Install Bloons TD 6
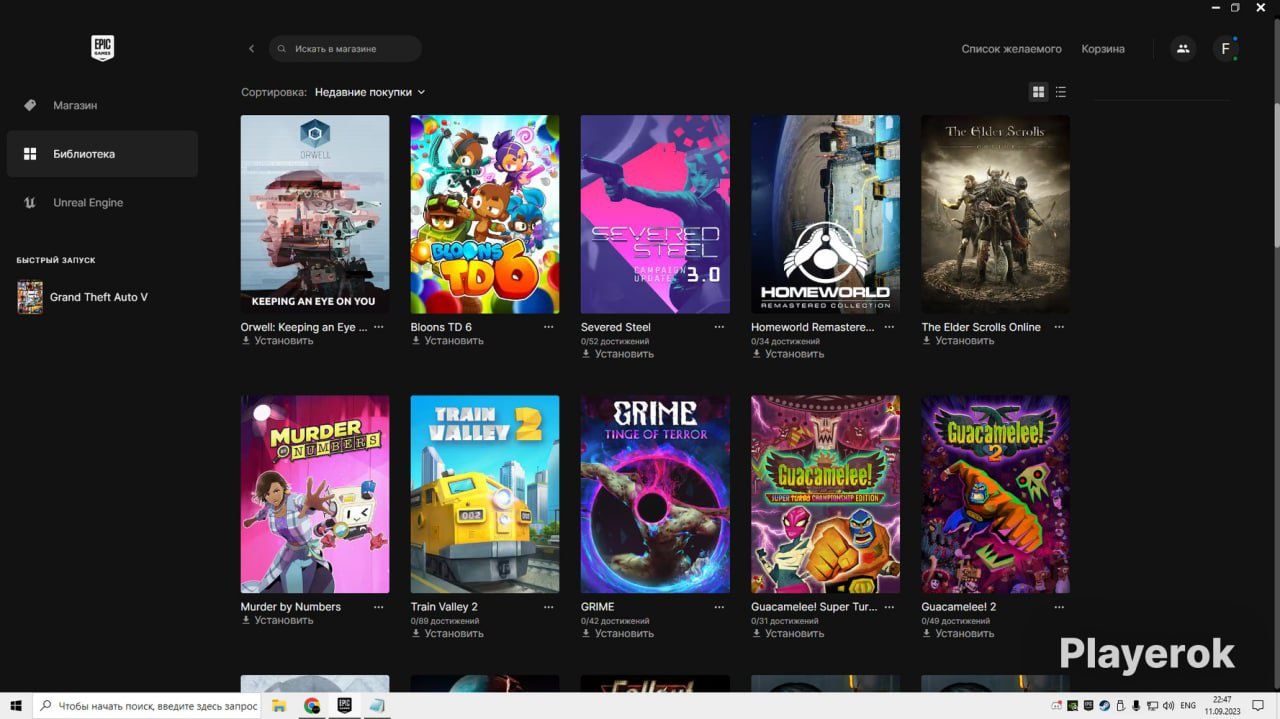This screenshot has width=1280, height=719. 448,341
